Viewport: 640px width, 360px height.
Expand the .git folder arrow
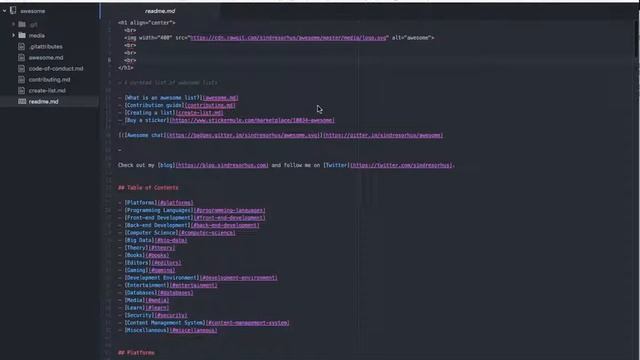tap(13, 24)
